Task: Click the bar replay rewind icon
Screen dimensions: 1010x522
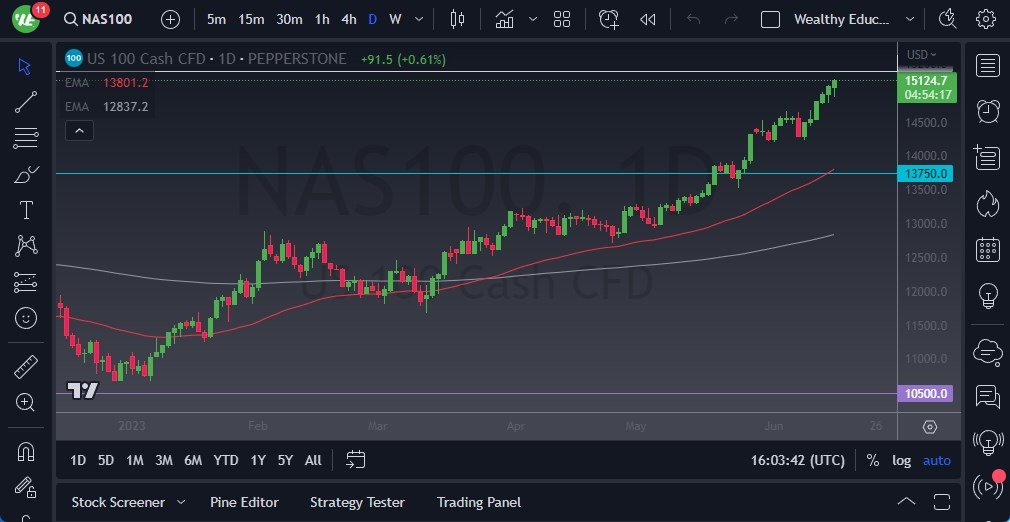Action: (x=648, y=19)
